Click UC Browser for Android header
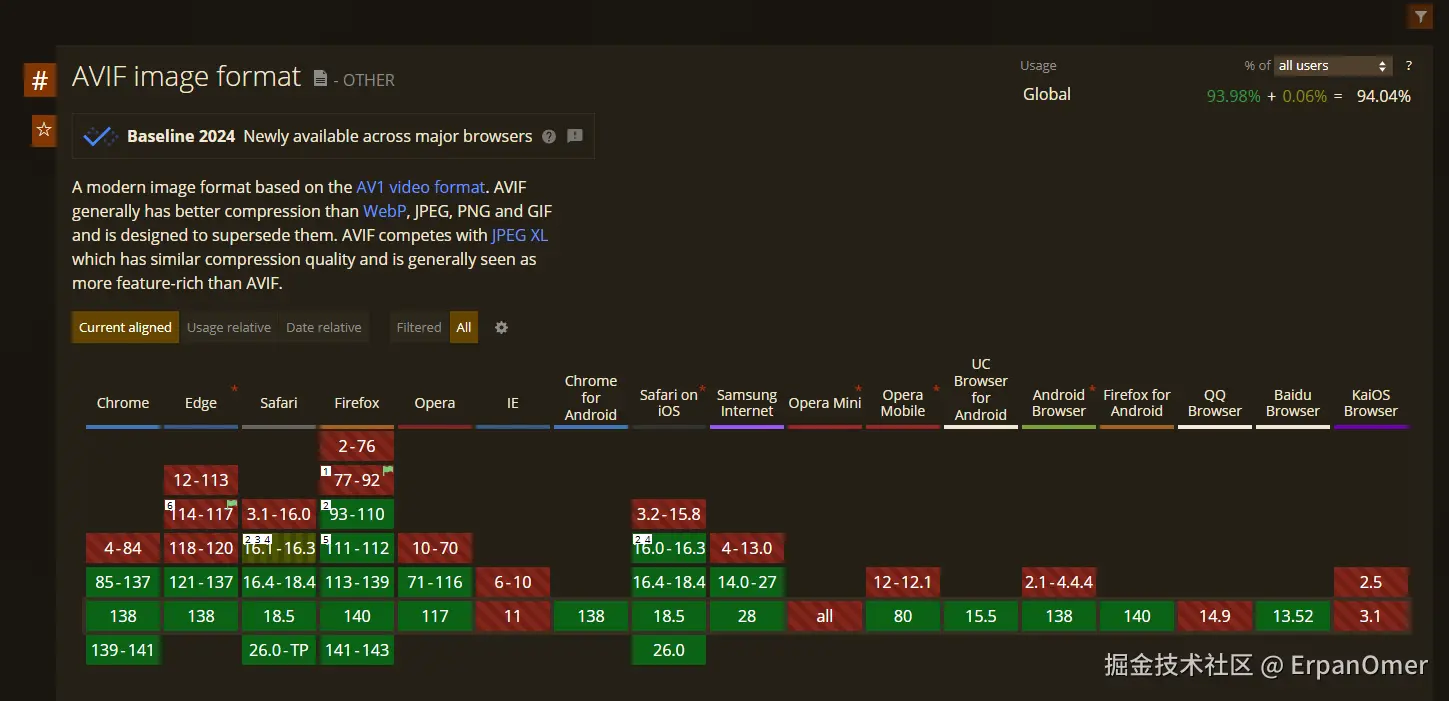Image resolution: width=1449 pixels, height=701 pixels. [981, 390]
